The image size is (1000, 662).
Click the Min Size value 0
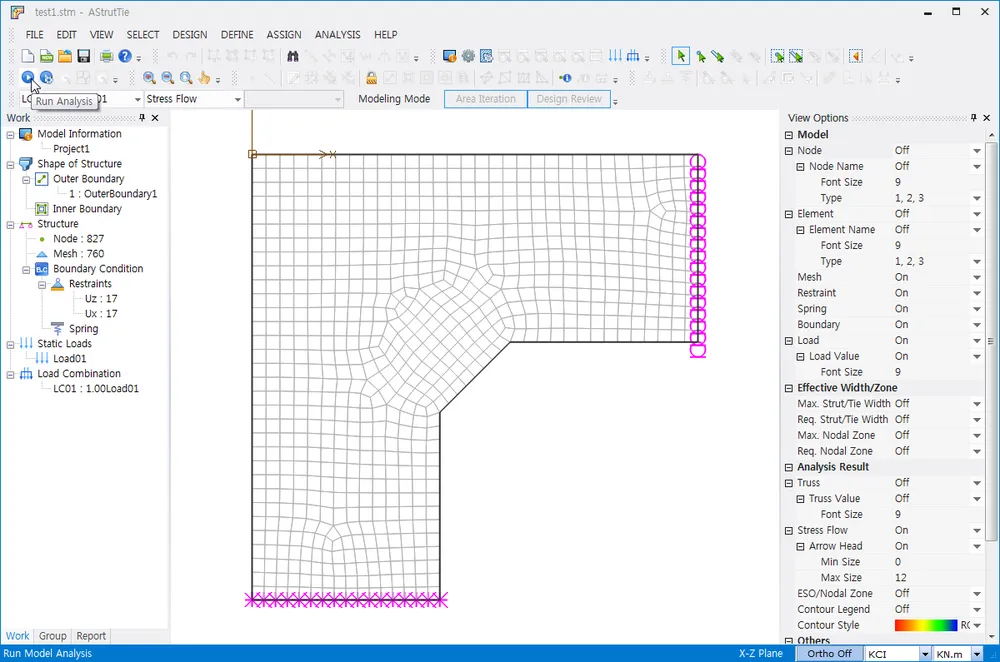pos(898,562)
